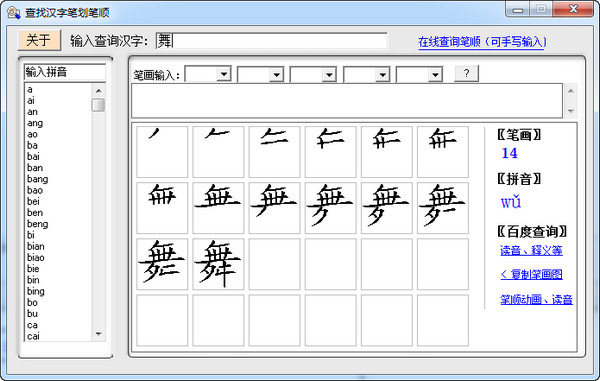Select pinyin "biao" in the list
This screenshot has height=381, width=600.
point(36,257)
